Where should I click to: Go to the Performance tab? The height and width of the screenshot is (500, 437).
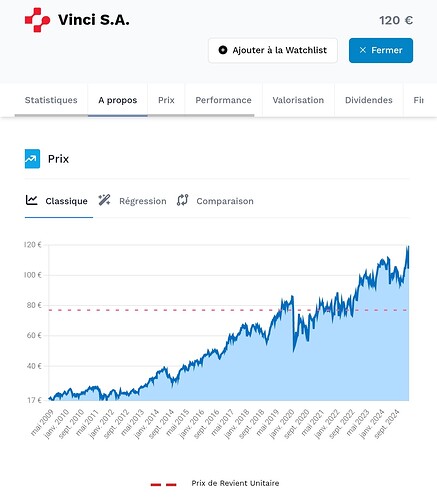223,100
